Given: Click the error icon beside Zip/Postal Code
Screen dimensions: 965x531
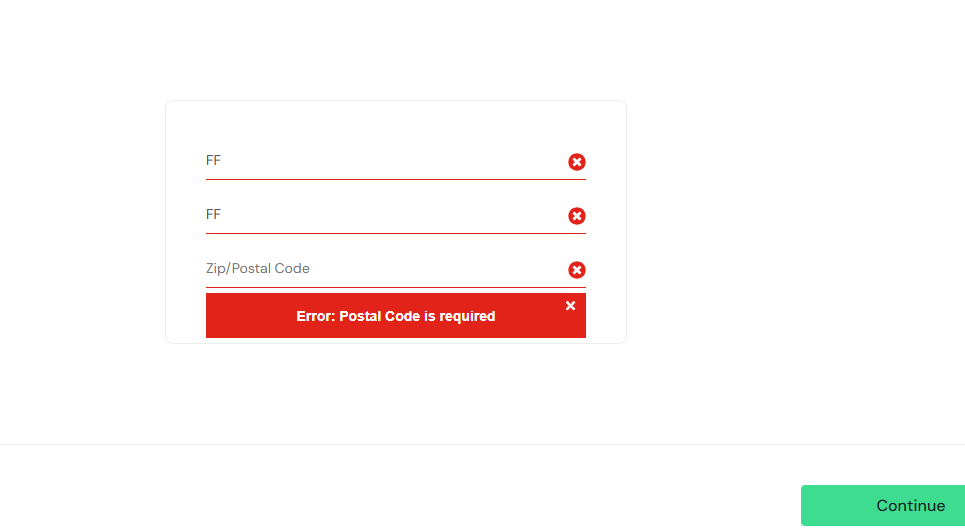Looking at the screenshot, I should click(x=577, y=270).
